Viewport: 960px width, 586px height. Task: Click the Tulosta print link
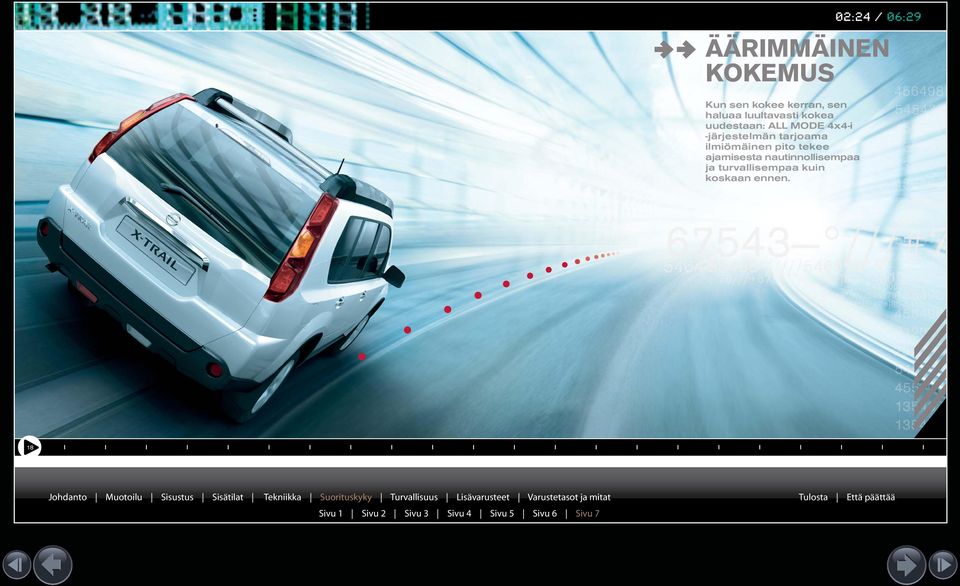pyautogui.click(x=813, y=497)
